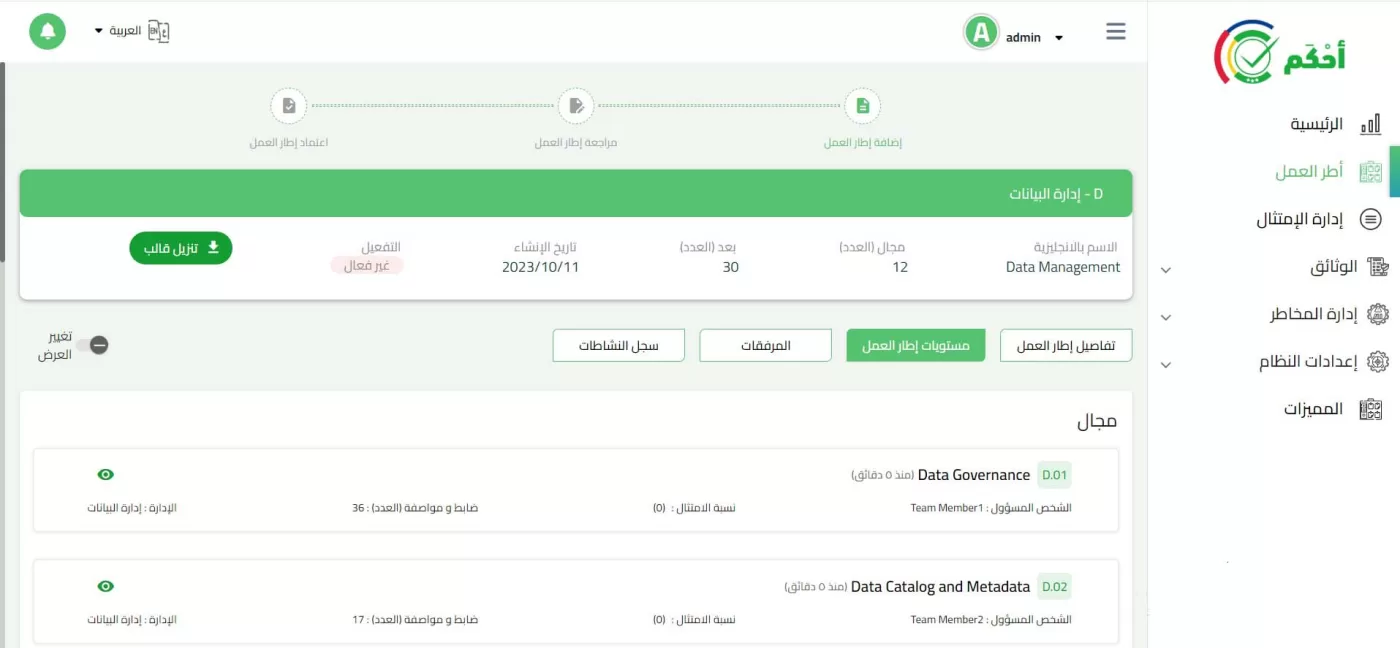Open إدارة الإمتثال via its sidebar icon

[x=1372, y=218]
